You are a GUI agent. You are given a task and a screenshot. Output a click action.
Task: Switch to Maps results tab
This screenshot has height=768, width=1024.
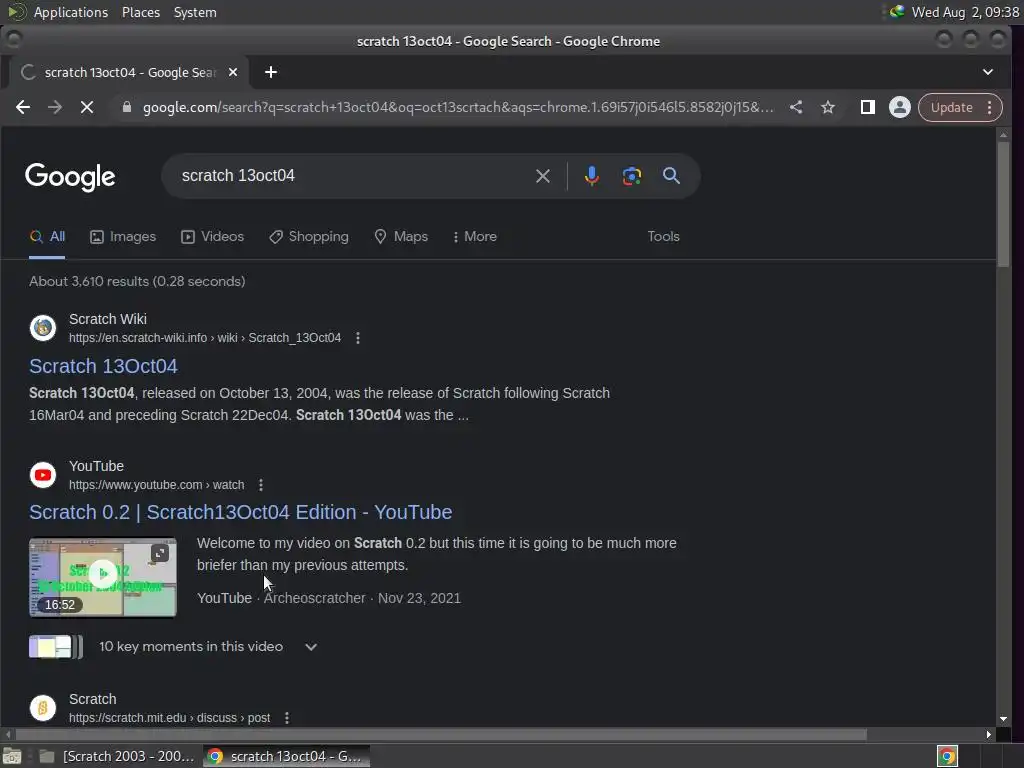pyautogui.click(x=401, y=236)
